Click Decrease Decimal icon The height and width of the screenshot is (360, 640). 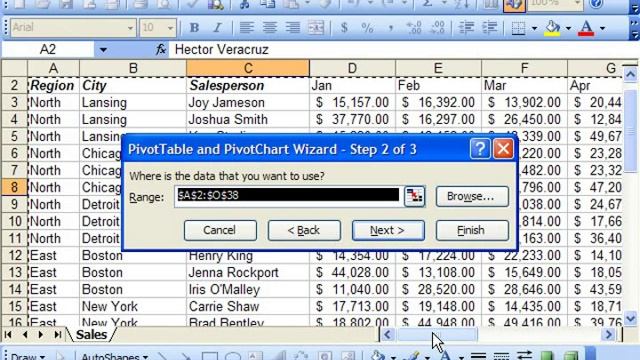pos(438,28)
